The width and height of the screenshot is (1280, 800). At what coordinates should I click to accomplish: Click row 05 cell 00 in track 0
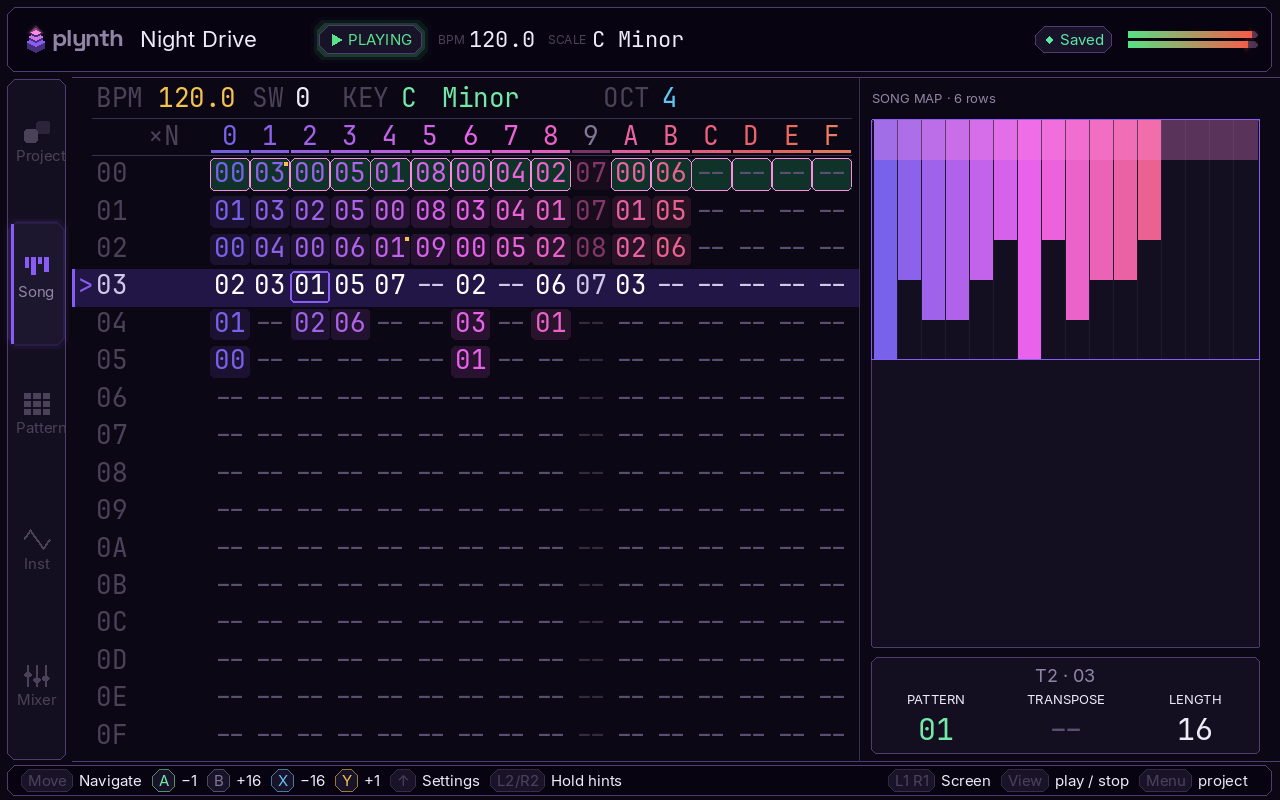pos(230,360)
